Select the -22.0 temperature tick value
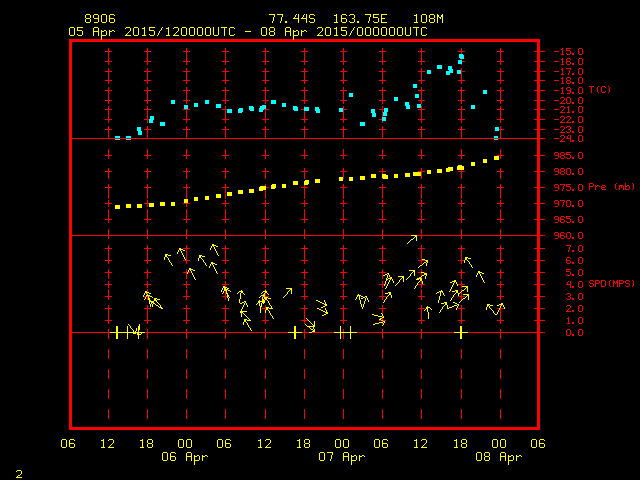The image size is (640, 480). tap(569, 120)
